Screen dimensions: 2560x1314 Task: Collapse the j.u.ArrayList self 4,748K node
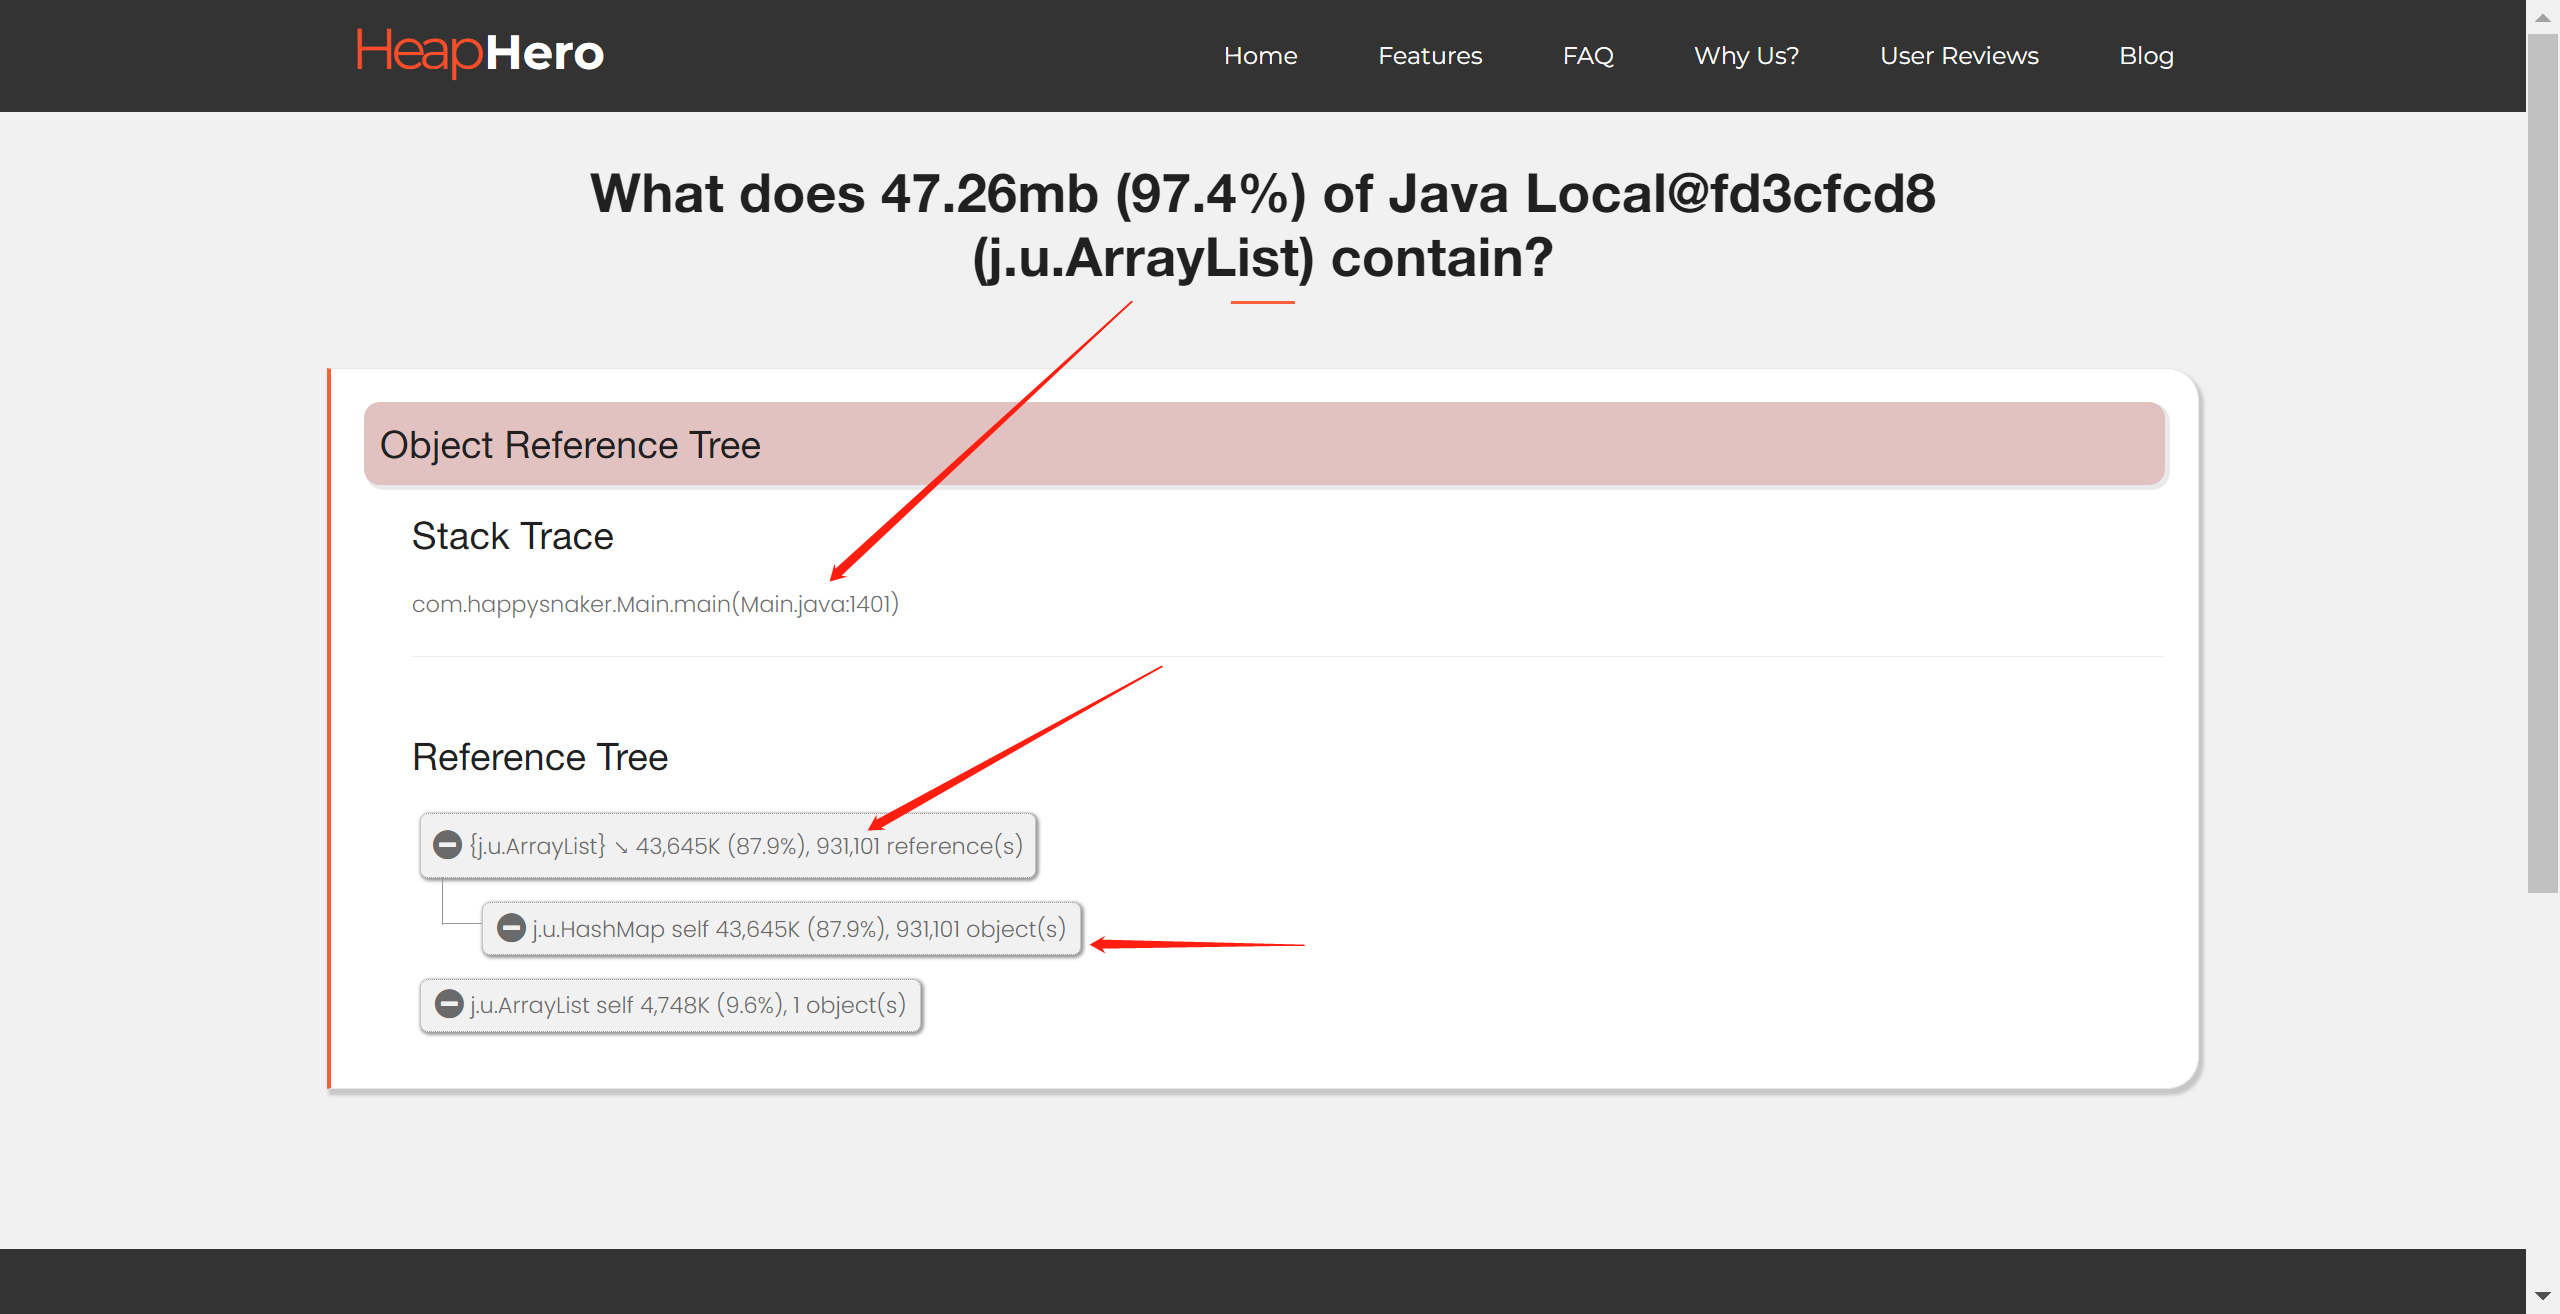point(449,1004)
